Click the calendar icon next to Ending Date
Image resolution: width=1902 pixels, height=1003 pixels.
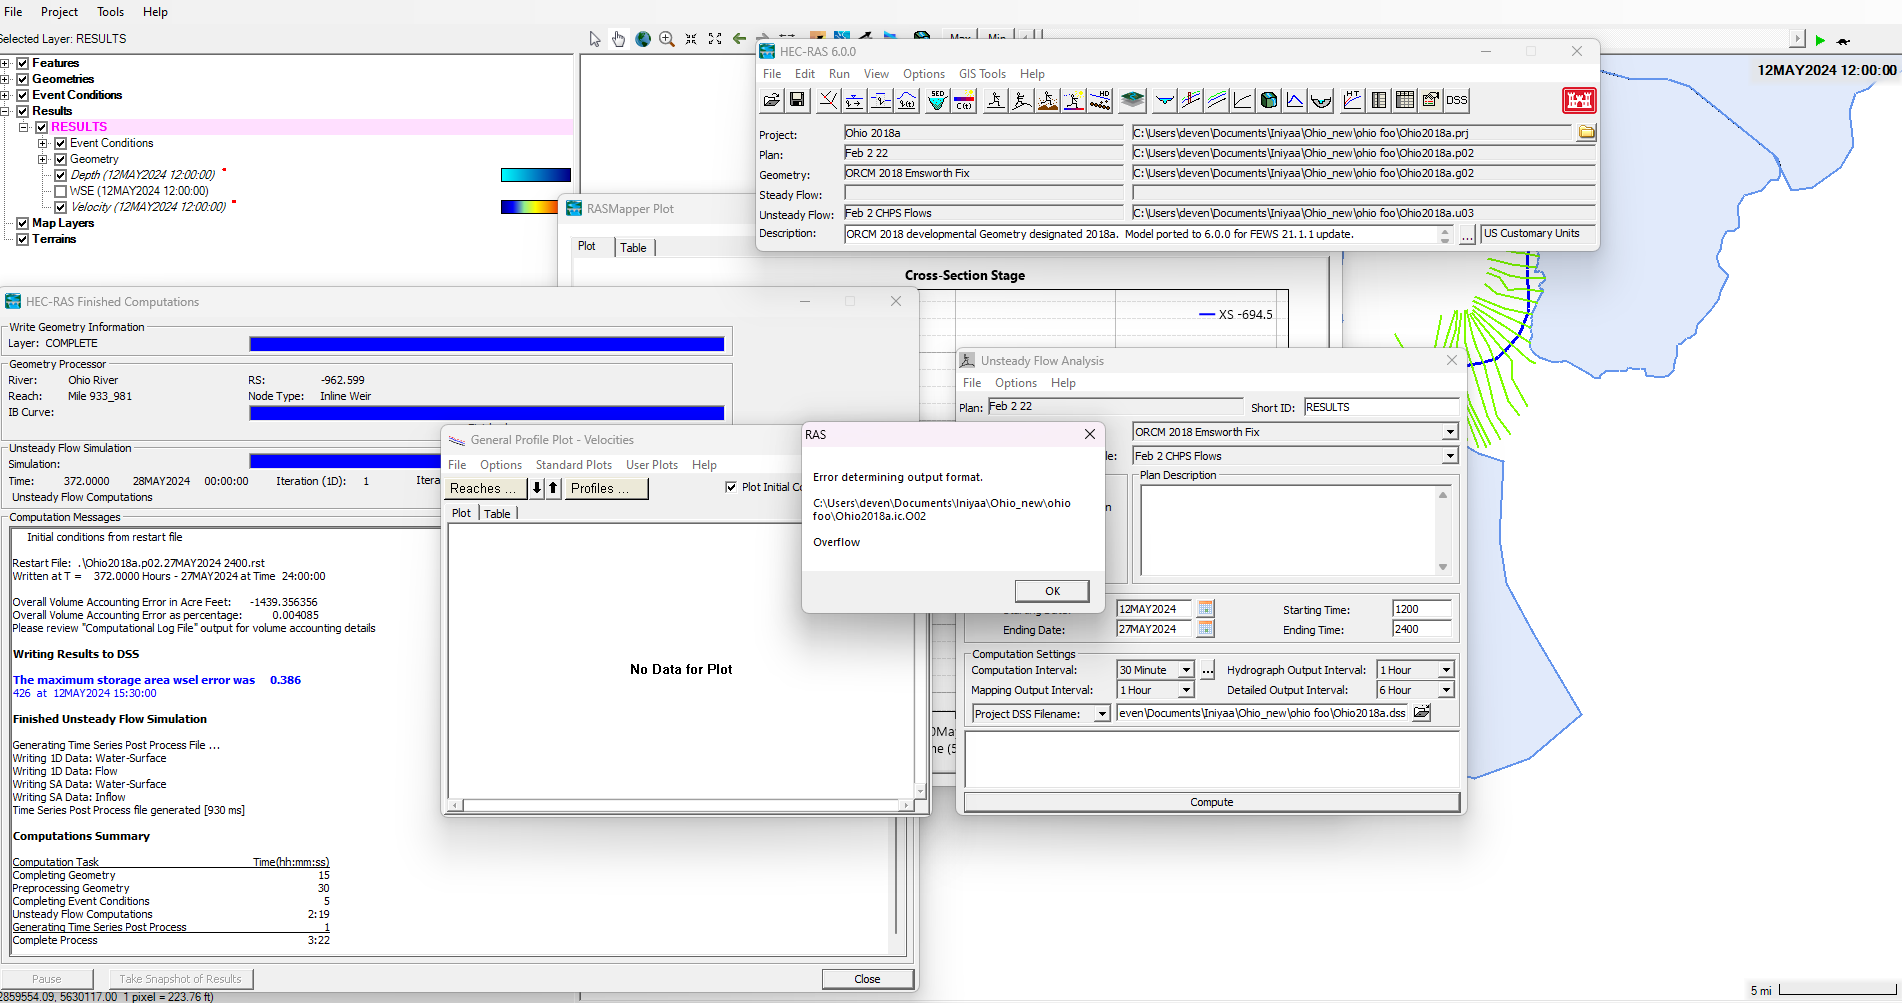[x=1206, y=629]
